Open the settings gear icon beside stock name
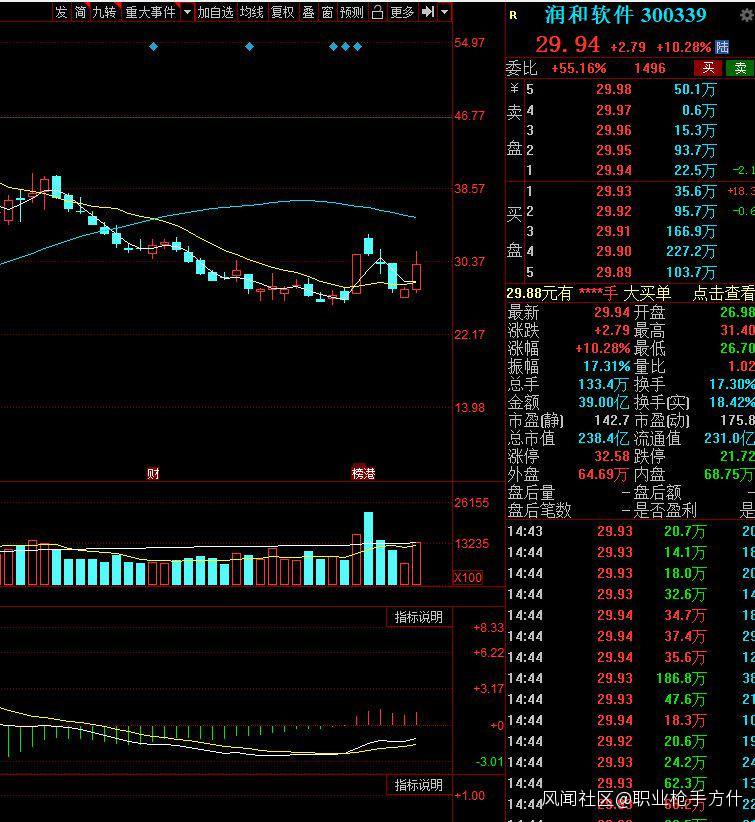755x822 pixels. click(747, 16)
